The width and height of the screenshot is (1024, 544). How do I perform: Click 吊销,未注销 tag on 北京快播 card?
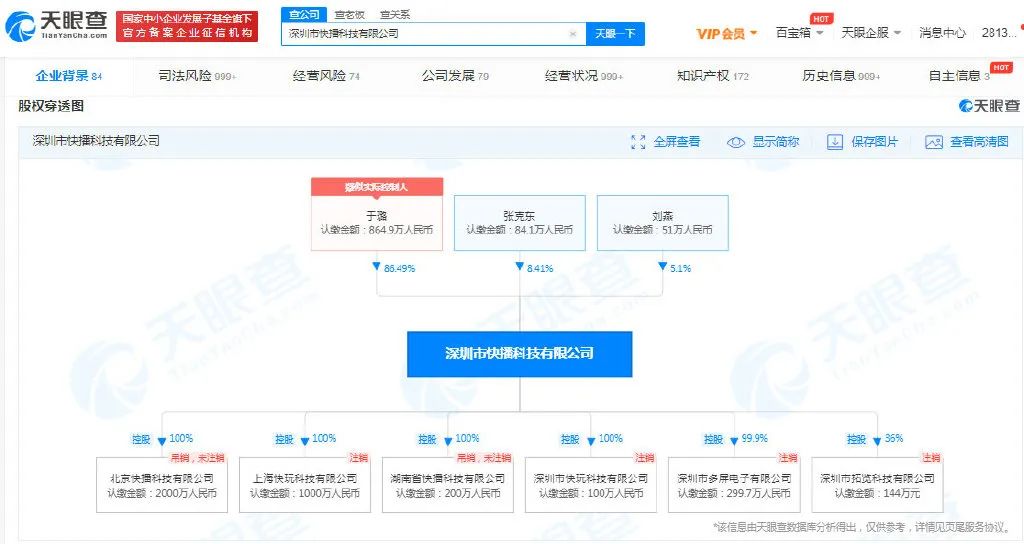[197, 458]
